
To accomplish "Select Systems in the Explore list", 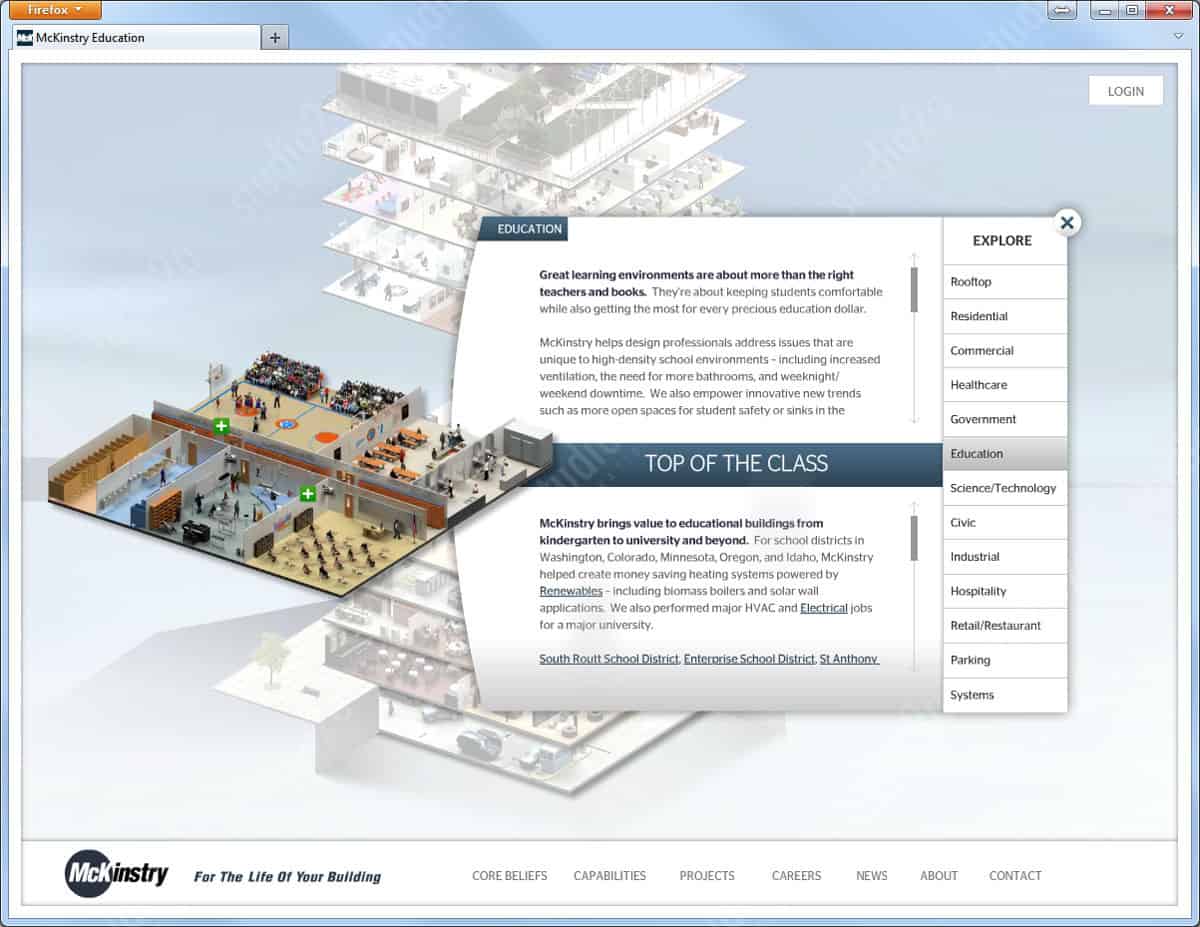I will pyautogui.click(x=1005, y=695).
